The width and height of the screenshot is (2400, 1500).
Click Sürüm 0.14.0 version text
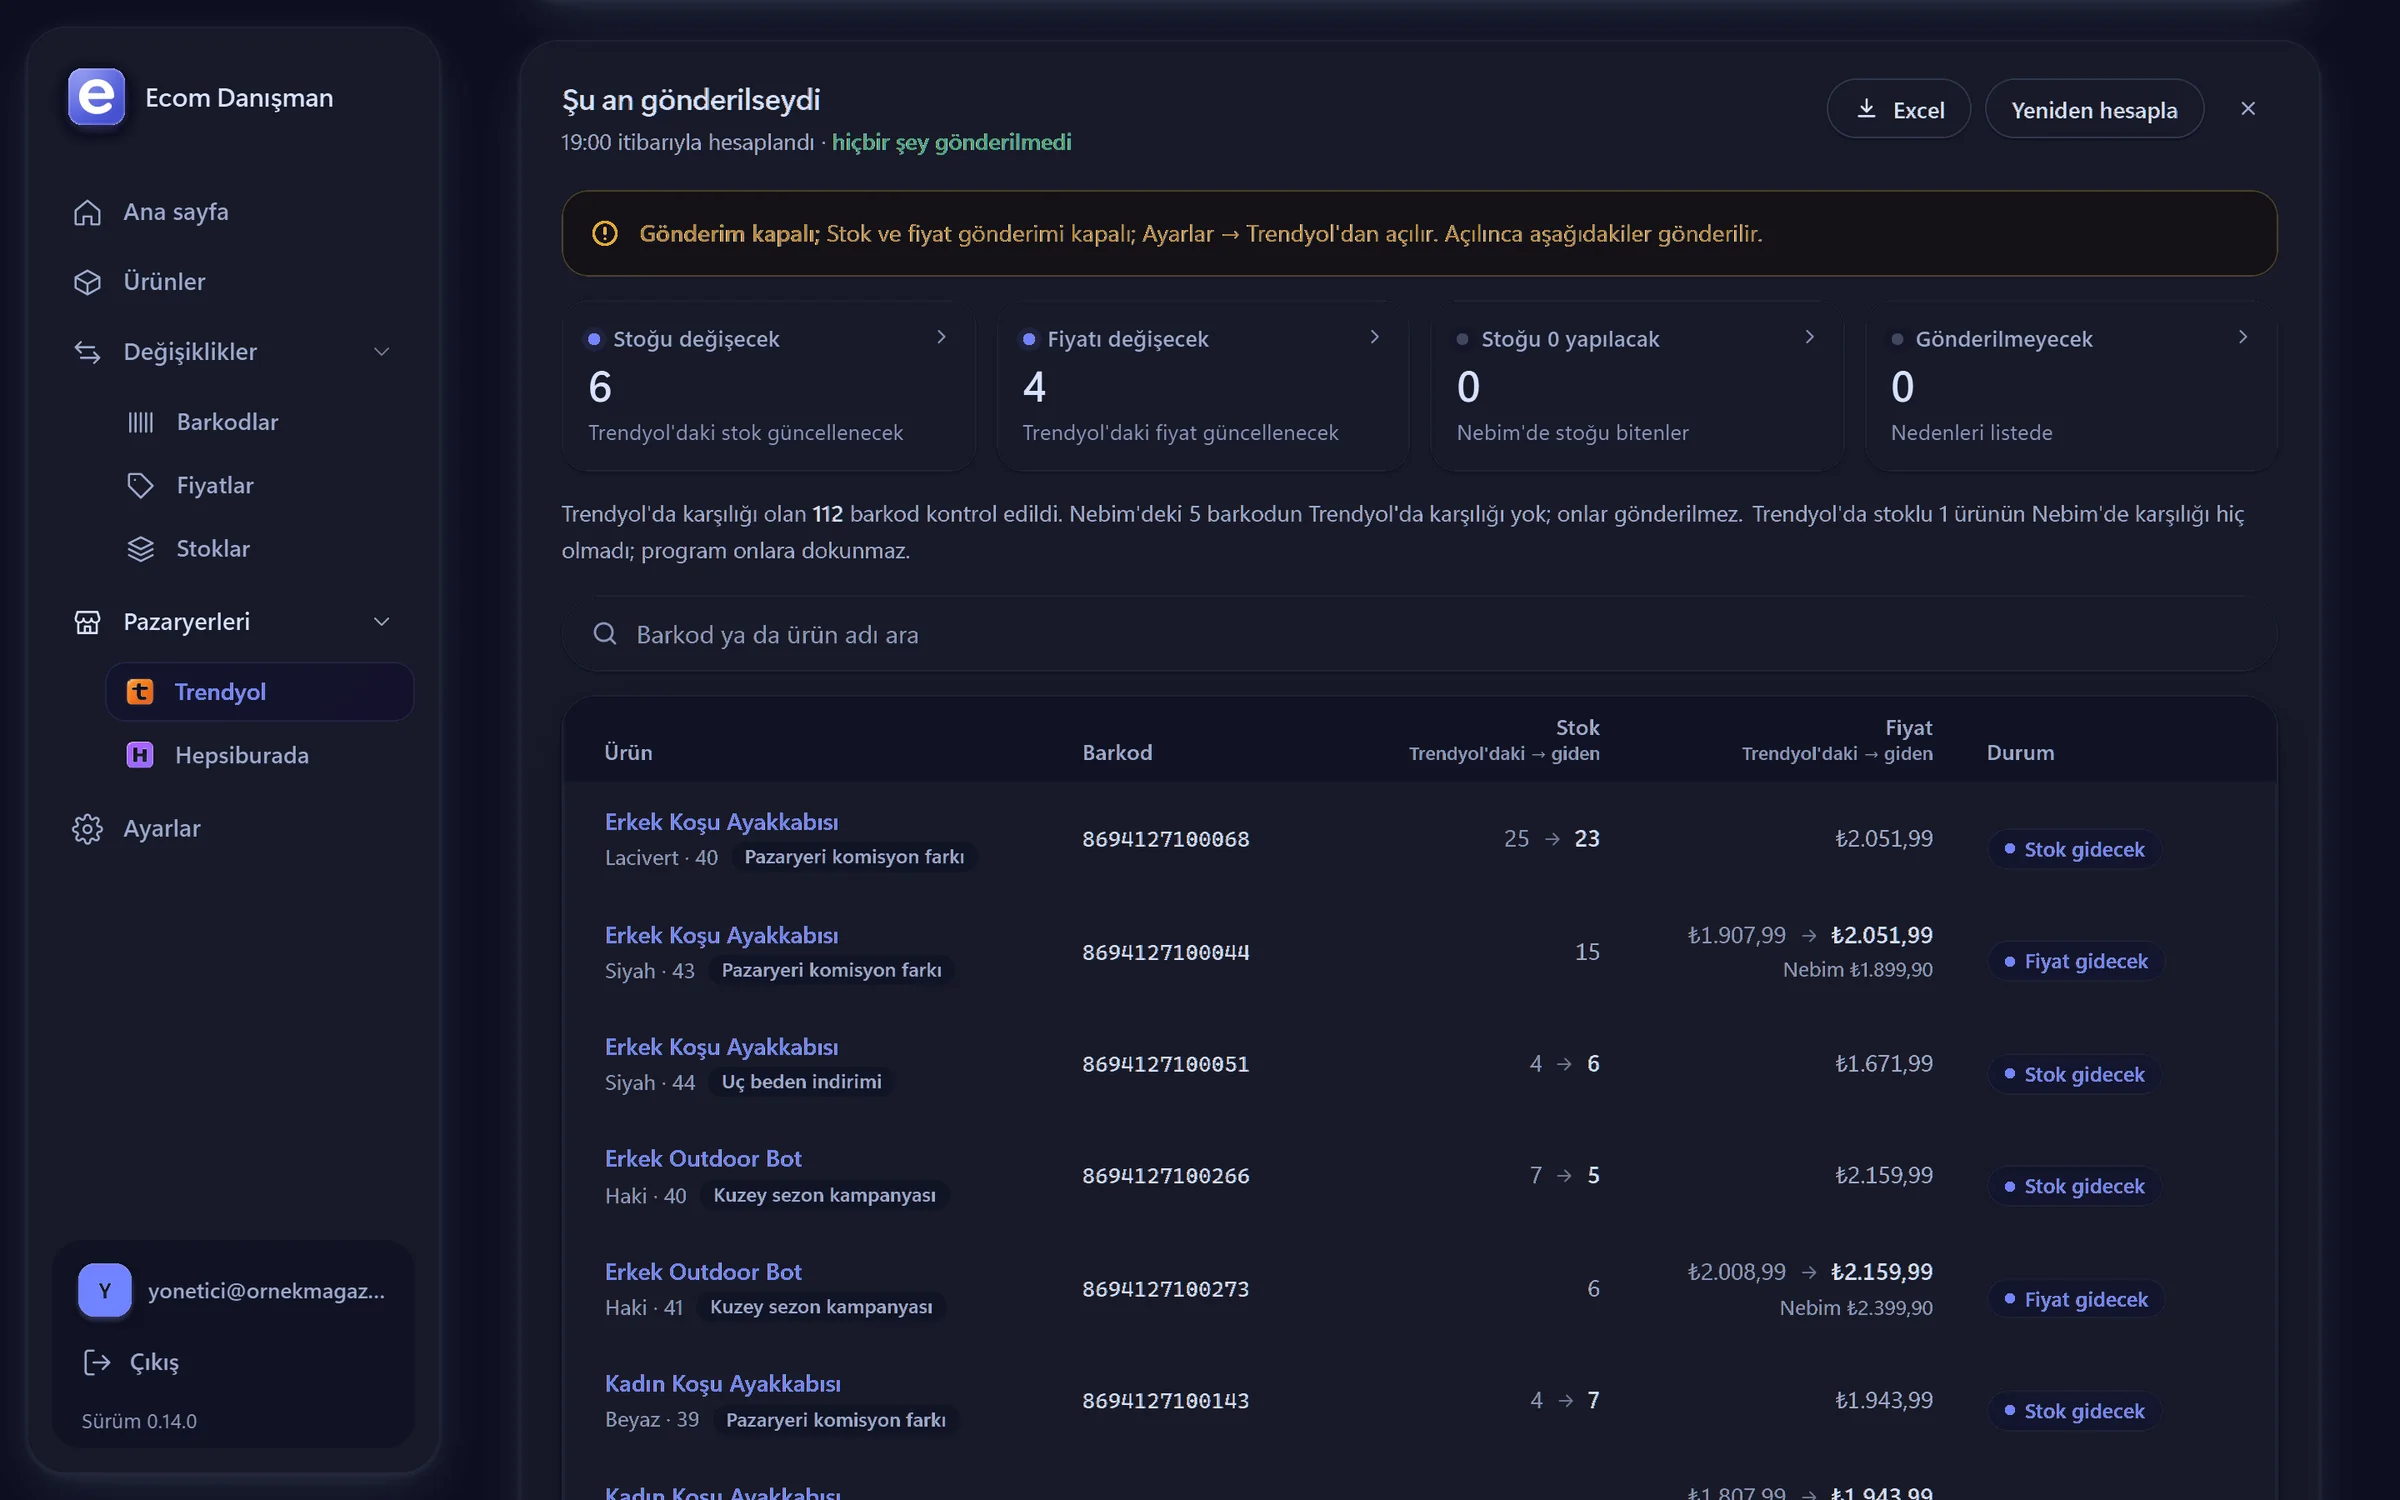click(139, 1421)
